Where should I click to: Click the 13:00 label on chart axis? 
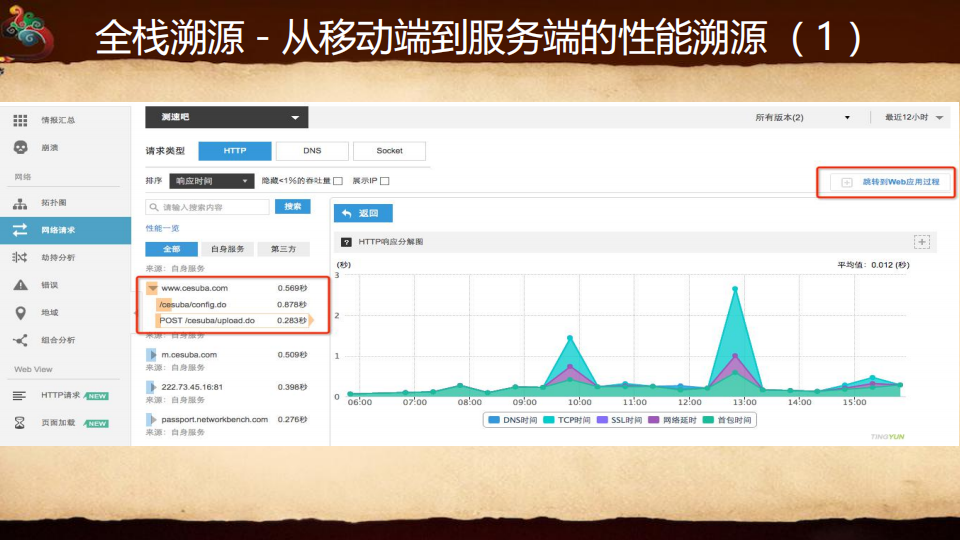744,402
